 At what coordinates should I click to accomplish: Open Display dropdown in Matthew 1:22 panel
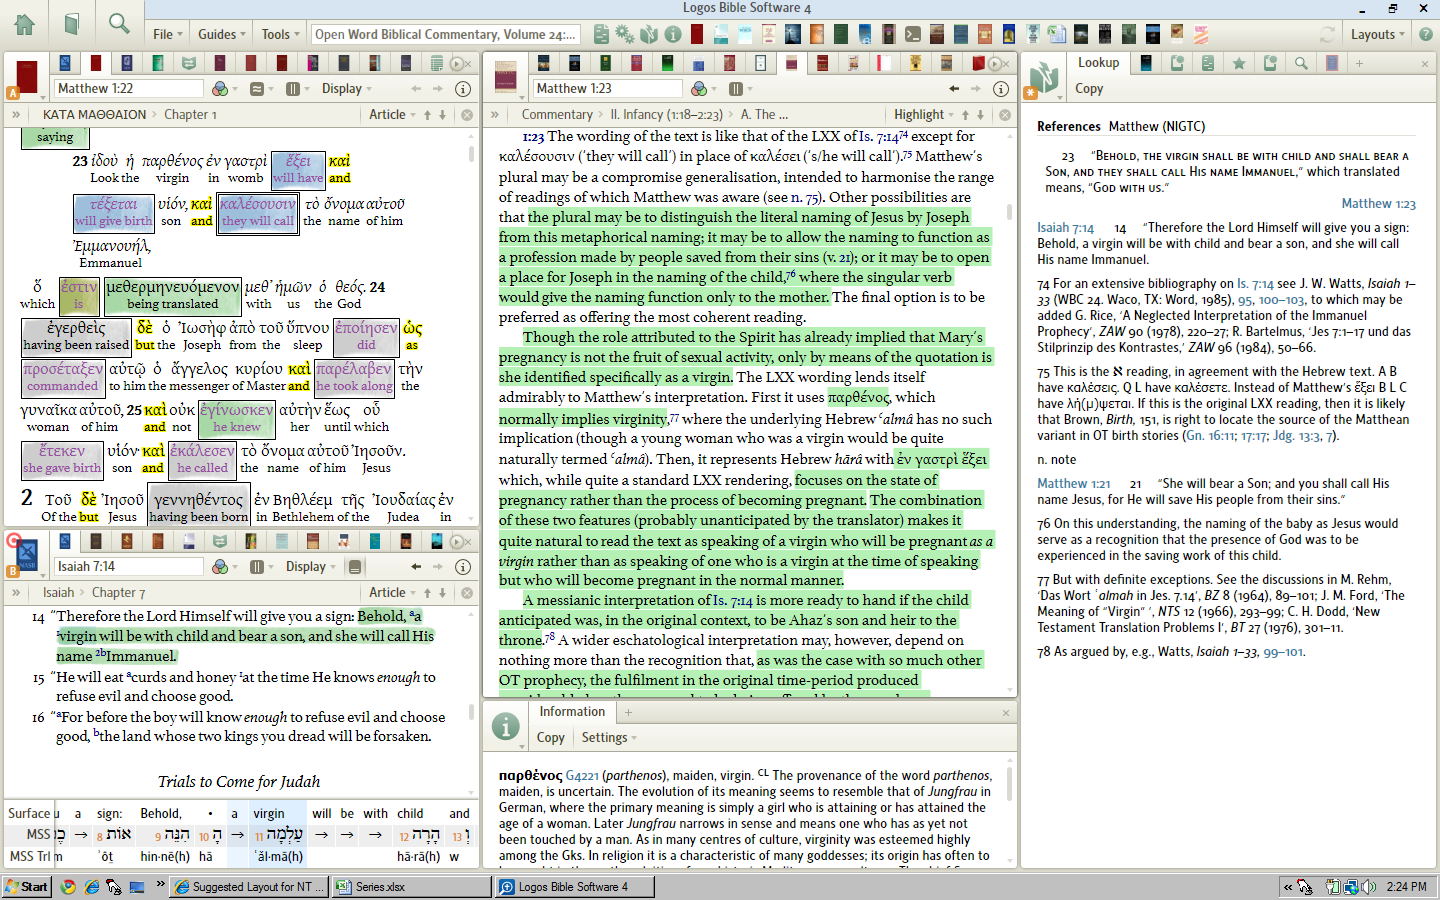point(346,89)
